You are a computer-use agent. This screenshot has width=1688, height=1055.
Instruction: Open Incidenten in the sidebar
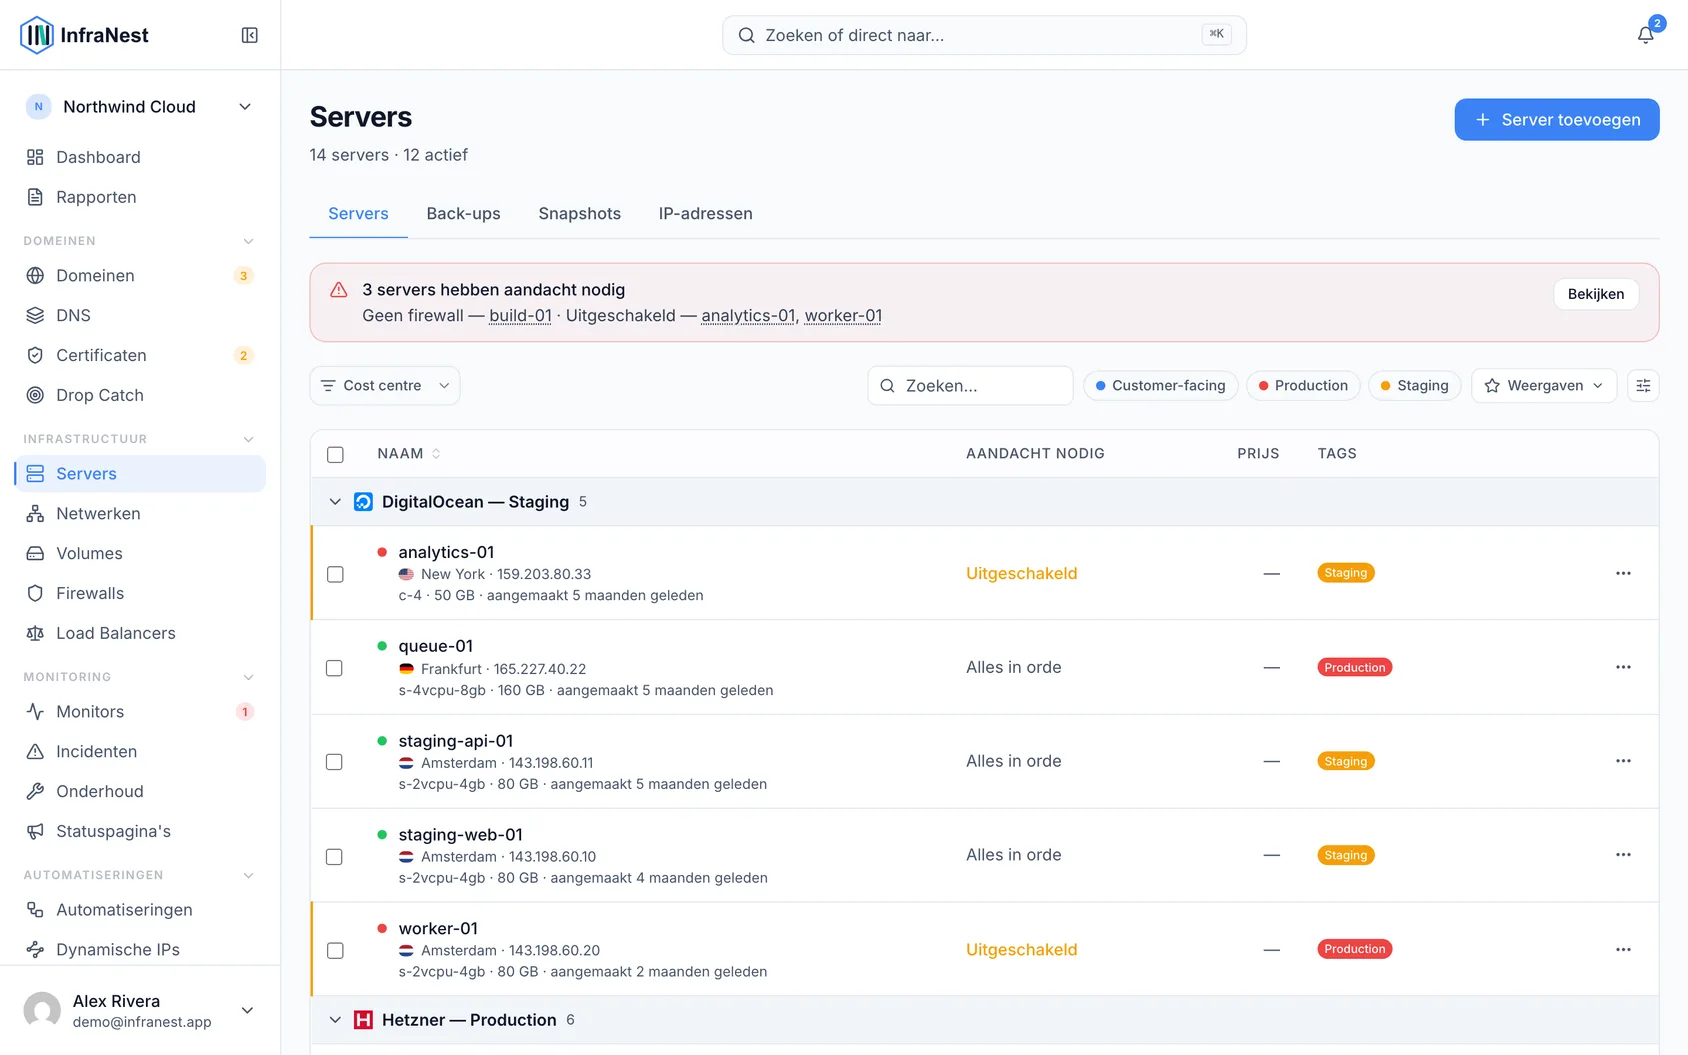point(140,751)
